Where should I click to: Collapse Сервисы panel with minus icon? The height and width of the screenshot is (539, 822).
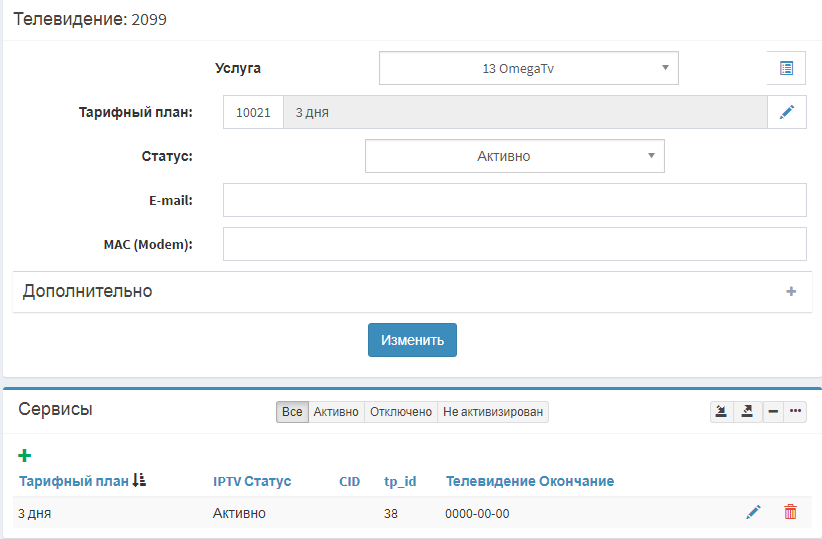click(x=773, y=412)
